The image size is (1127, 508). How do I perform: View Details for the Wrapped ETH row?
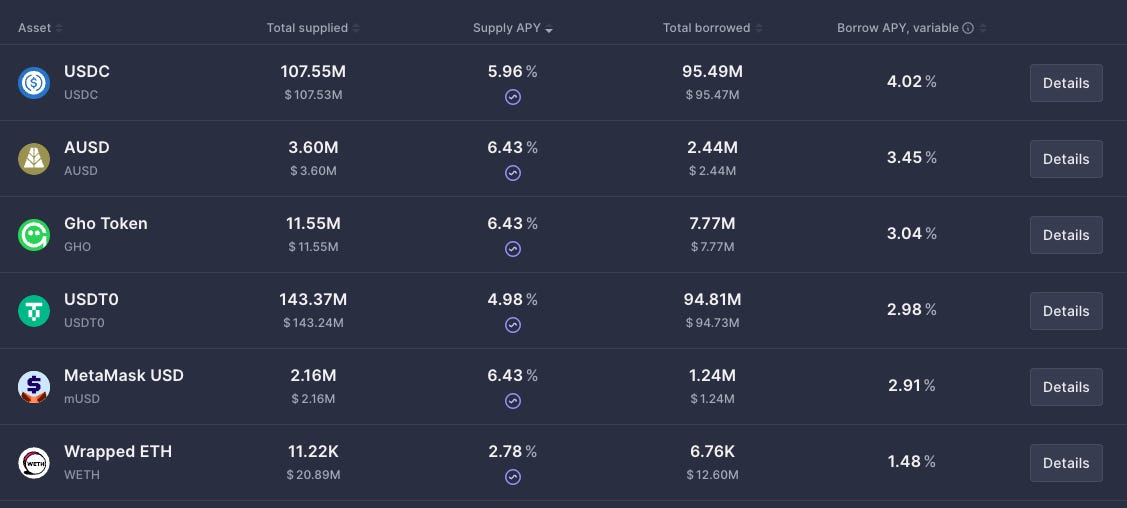(1066, 463)
